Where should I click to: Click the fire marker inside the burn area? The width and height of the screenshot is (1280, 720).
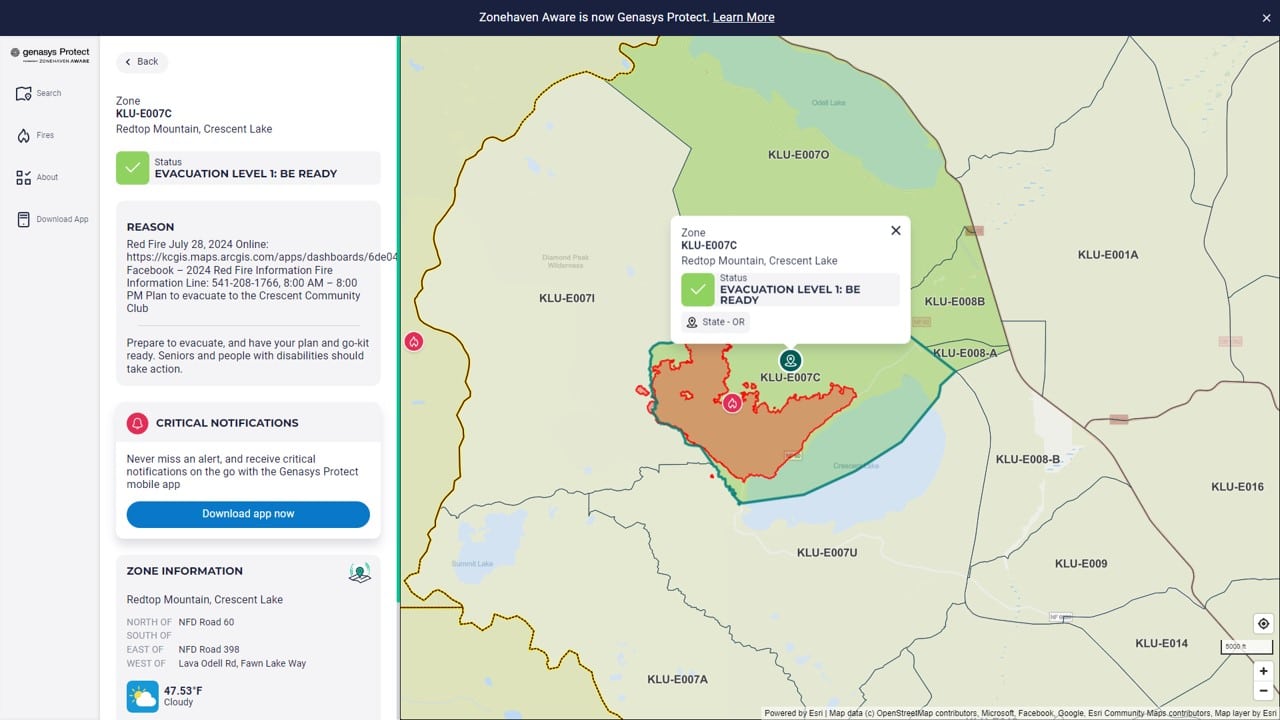pyautogui.click(x=733, y=403)
